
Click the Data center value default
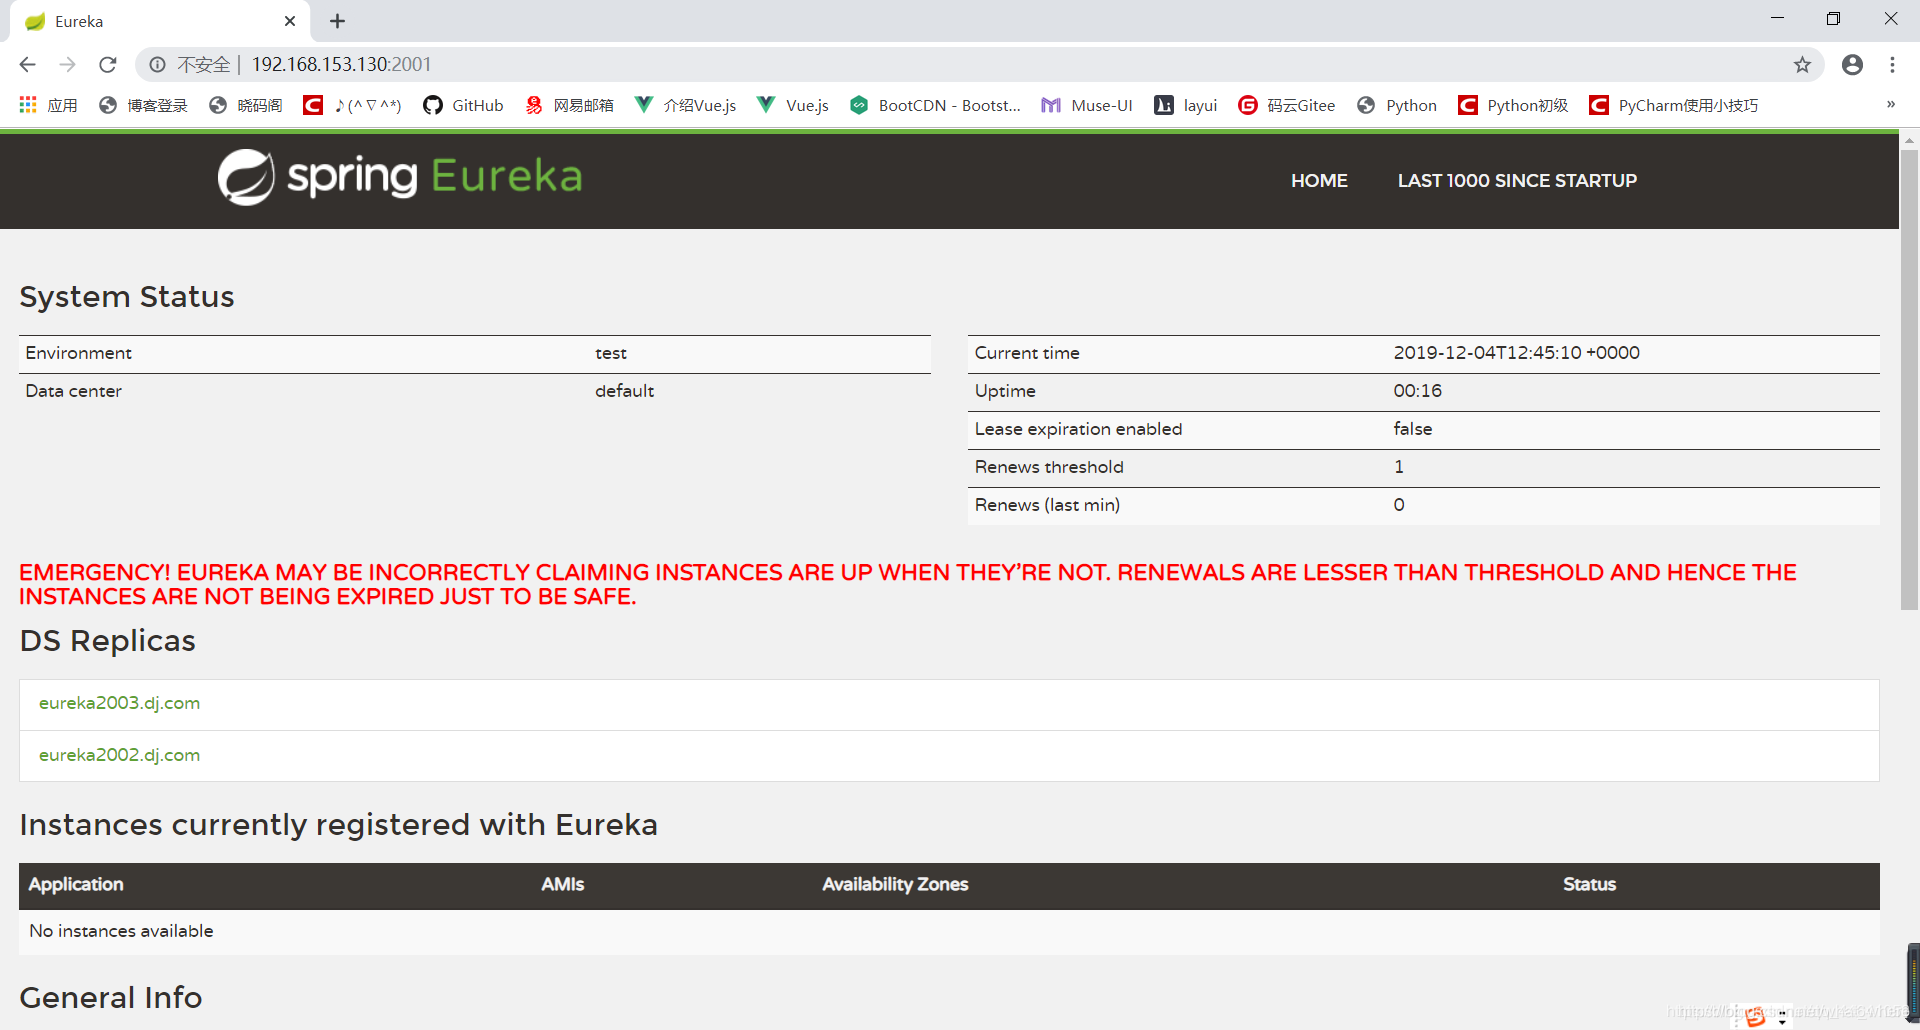[x=624, y=391]
